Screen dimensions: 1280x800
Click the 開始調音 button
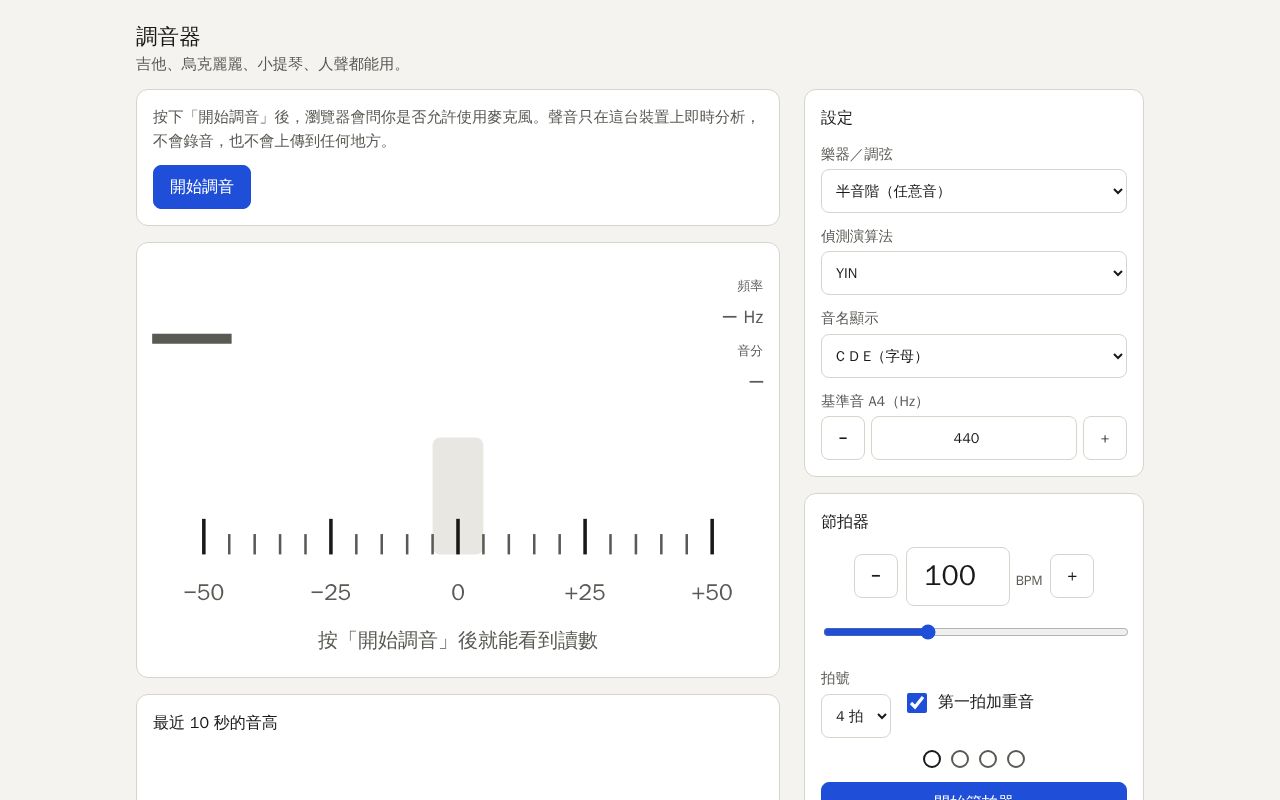(202, 187)
